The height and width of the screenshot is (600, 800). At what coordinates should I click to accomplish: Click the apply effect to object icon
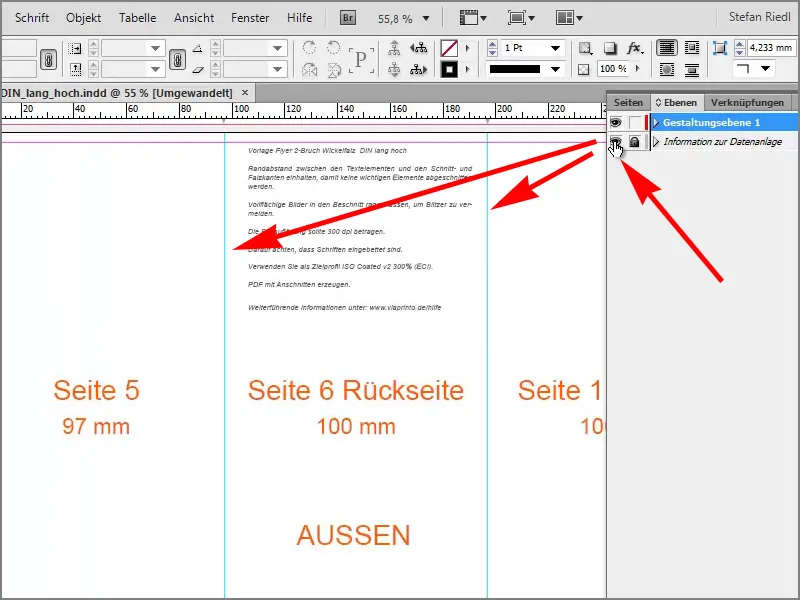[585, 48]
